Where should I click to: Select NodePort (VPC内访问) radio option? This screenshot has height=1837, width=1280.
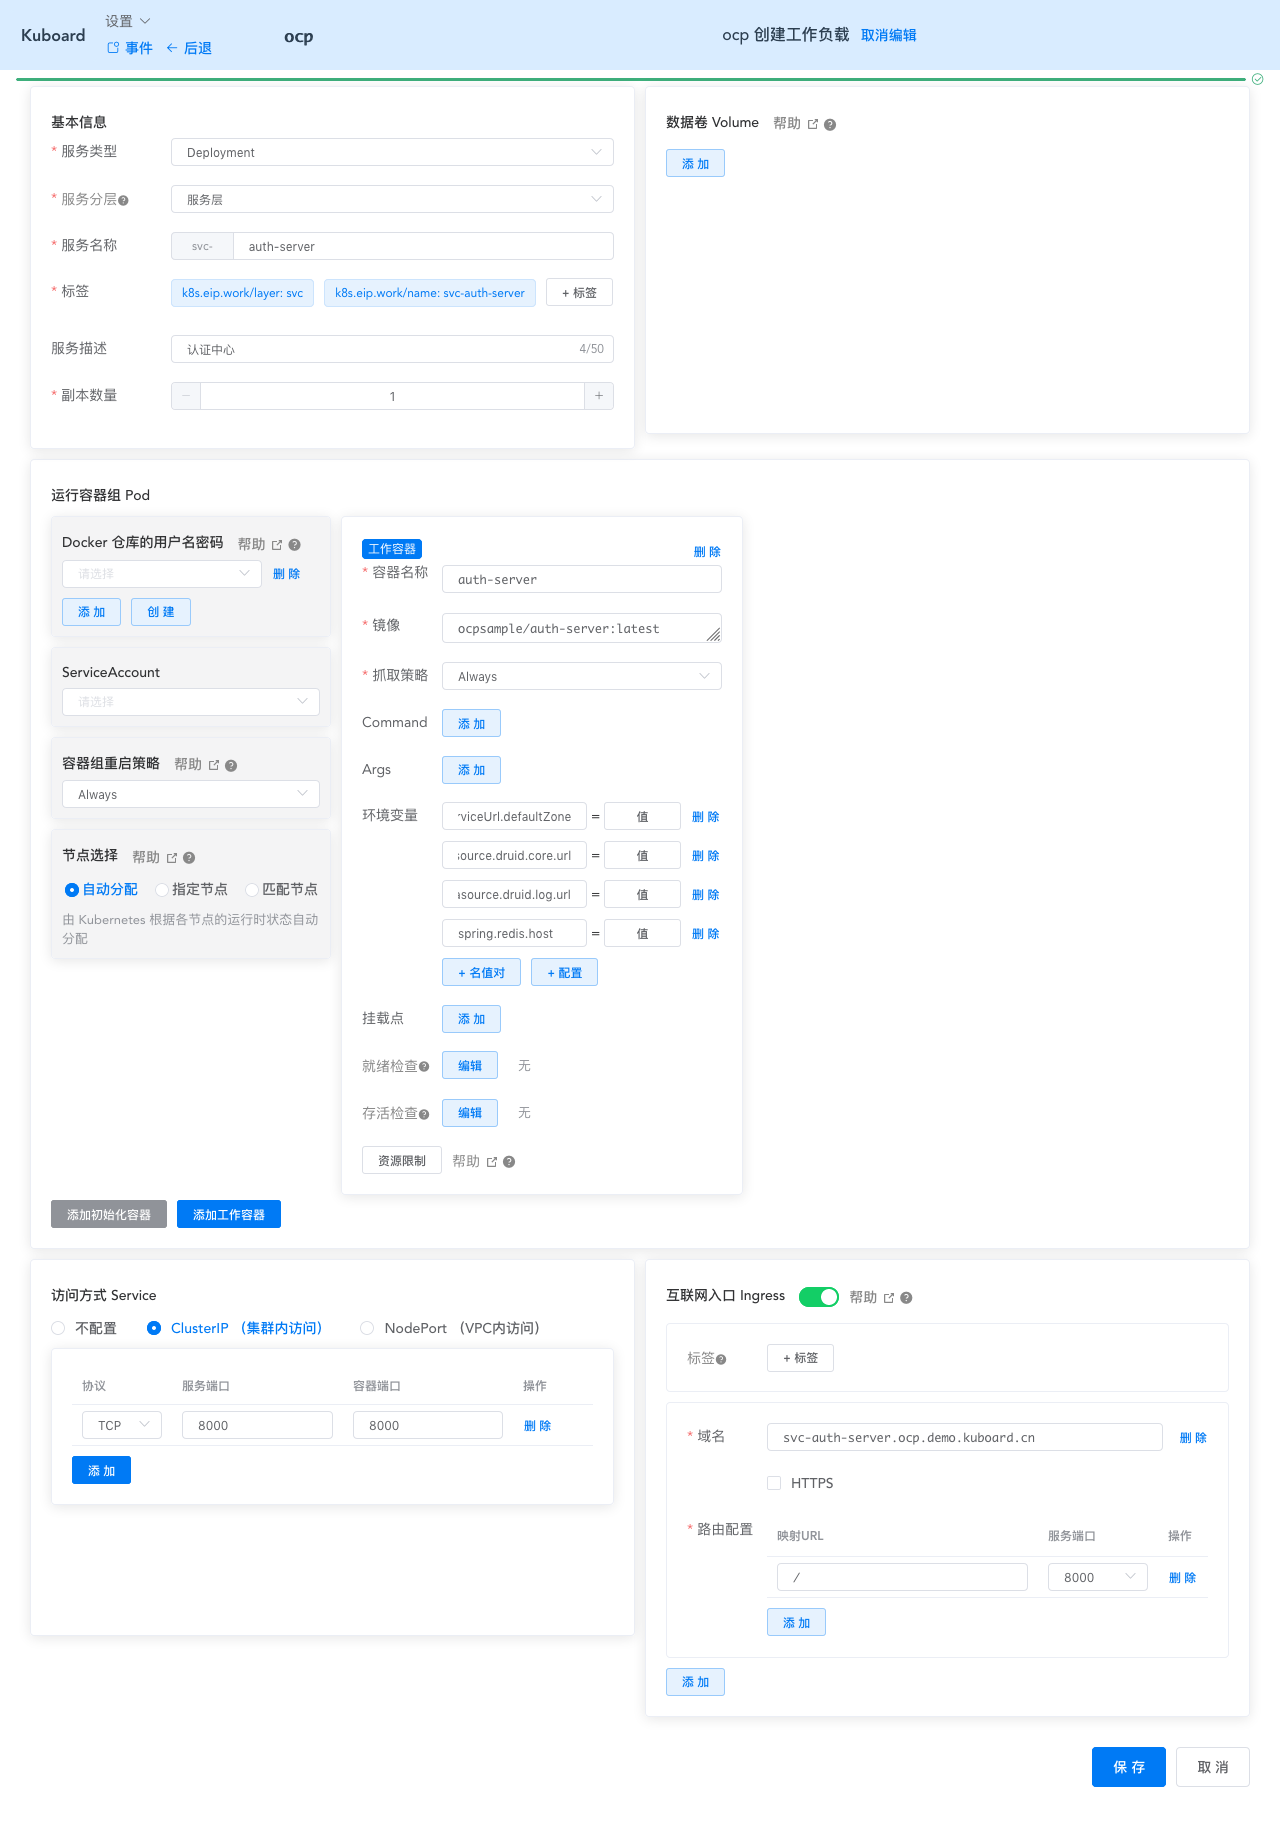(x=367, y=1328)
